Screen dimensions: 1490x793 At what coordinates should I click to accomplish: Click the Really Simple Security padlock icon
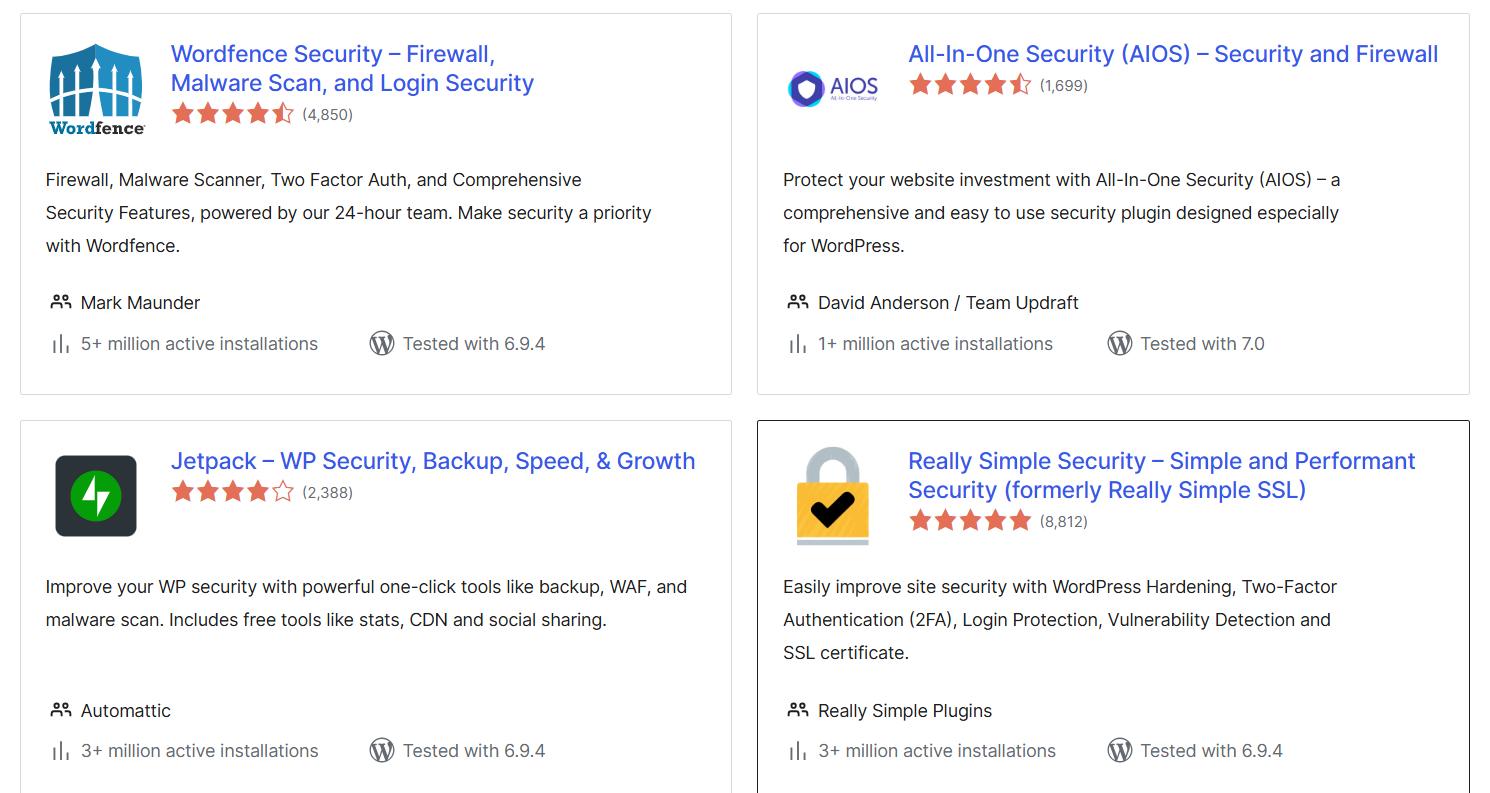click(x=833, y=496)
